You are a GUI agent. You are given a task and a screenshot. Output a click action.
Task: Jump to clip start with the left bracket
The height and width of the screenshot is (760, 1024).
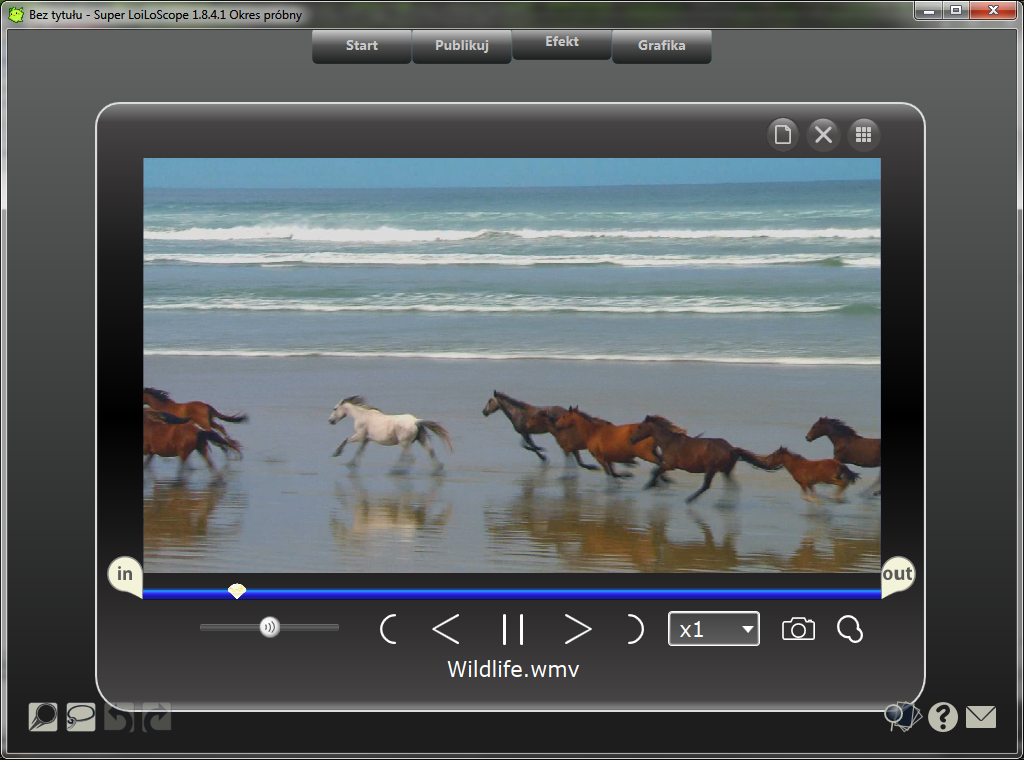(388, 629)
